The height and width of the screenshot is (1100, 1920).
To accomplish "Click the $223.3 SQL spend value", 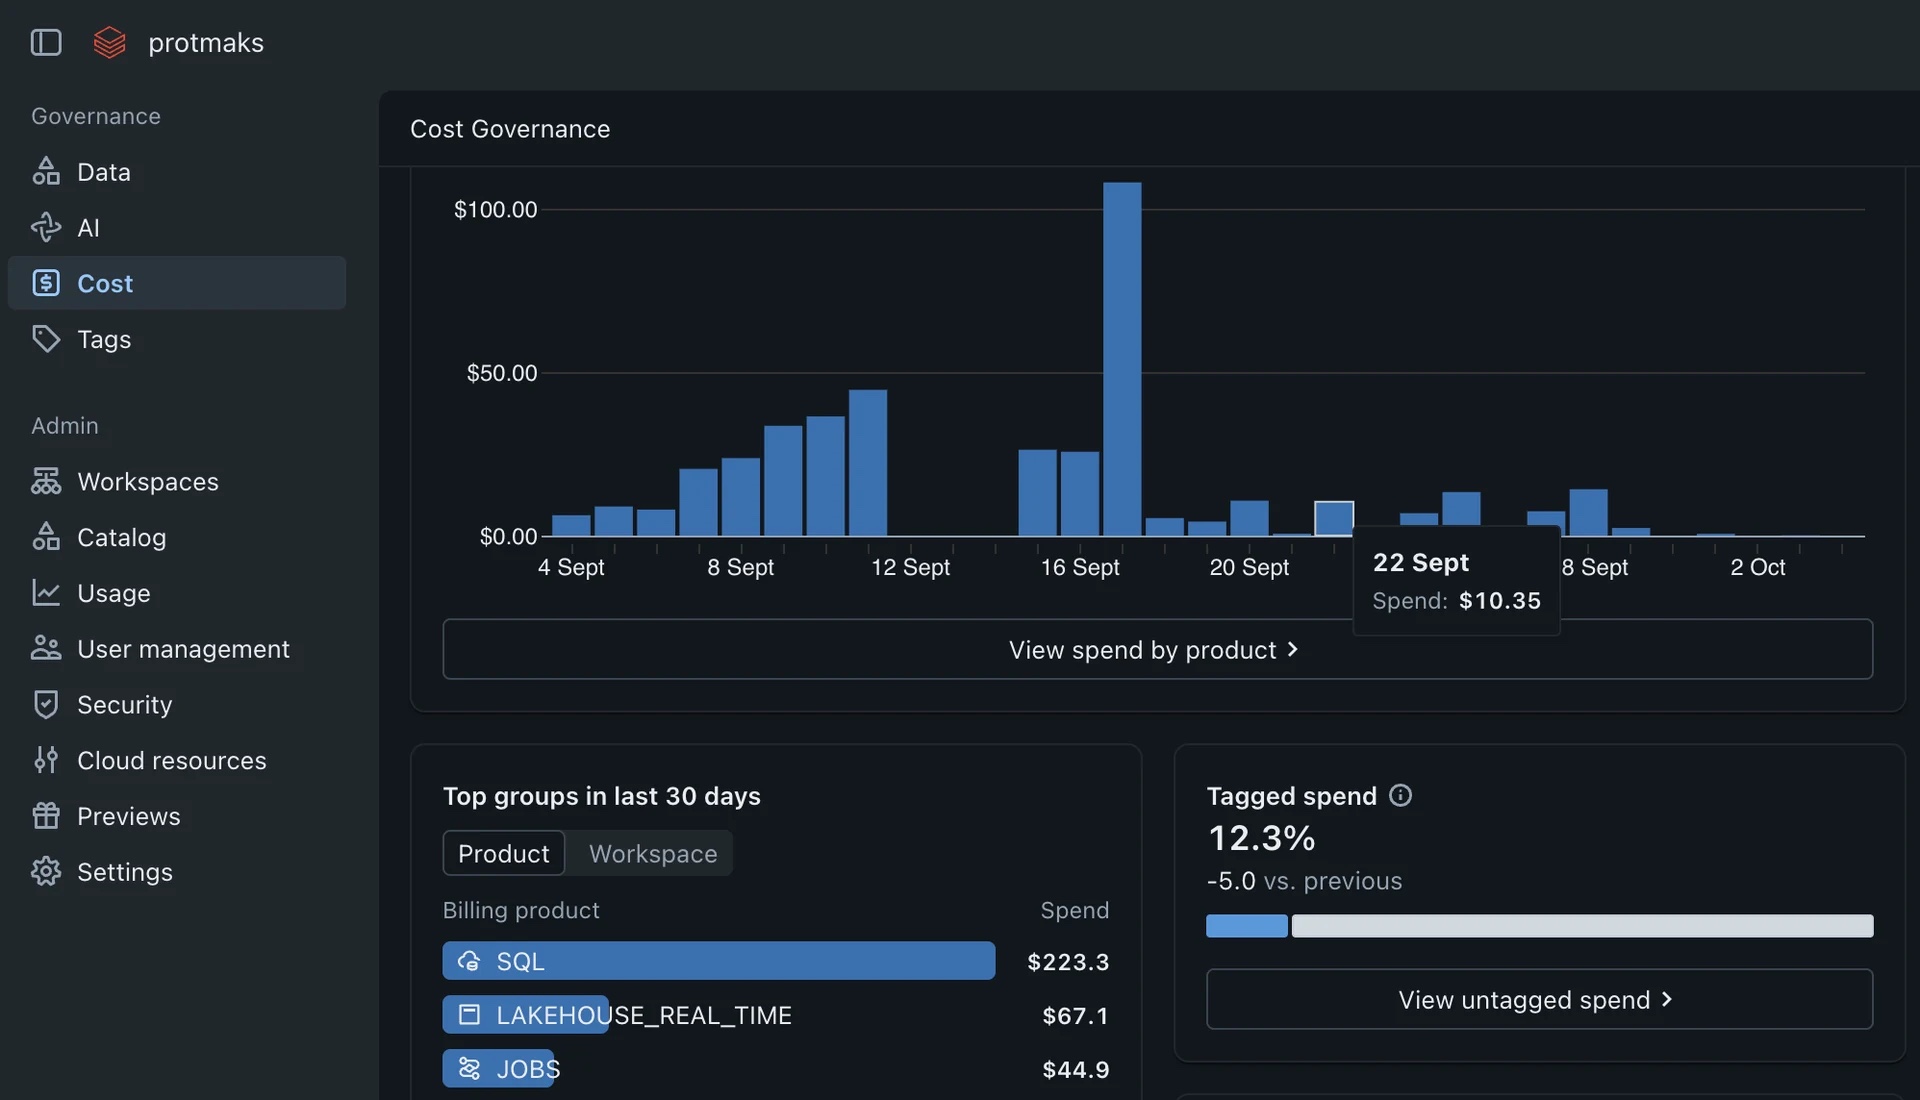I will [x=1068, y=961].
